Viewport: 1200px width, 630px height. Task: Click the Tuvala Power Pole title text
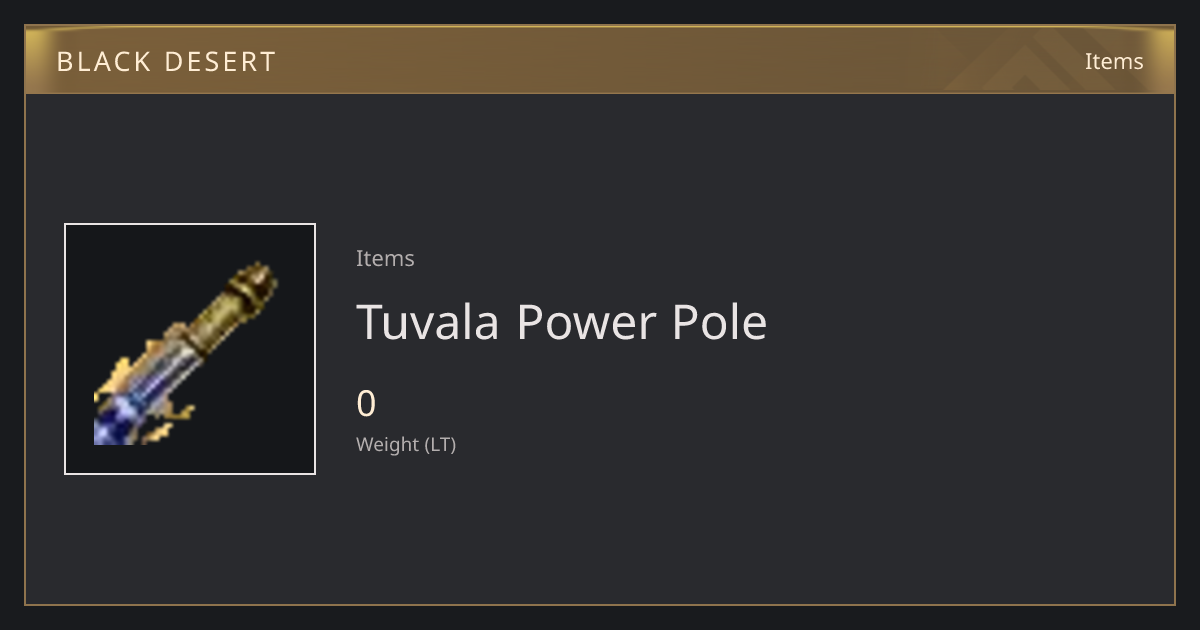point(562,322)
